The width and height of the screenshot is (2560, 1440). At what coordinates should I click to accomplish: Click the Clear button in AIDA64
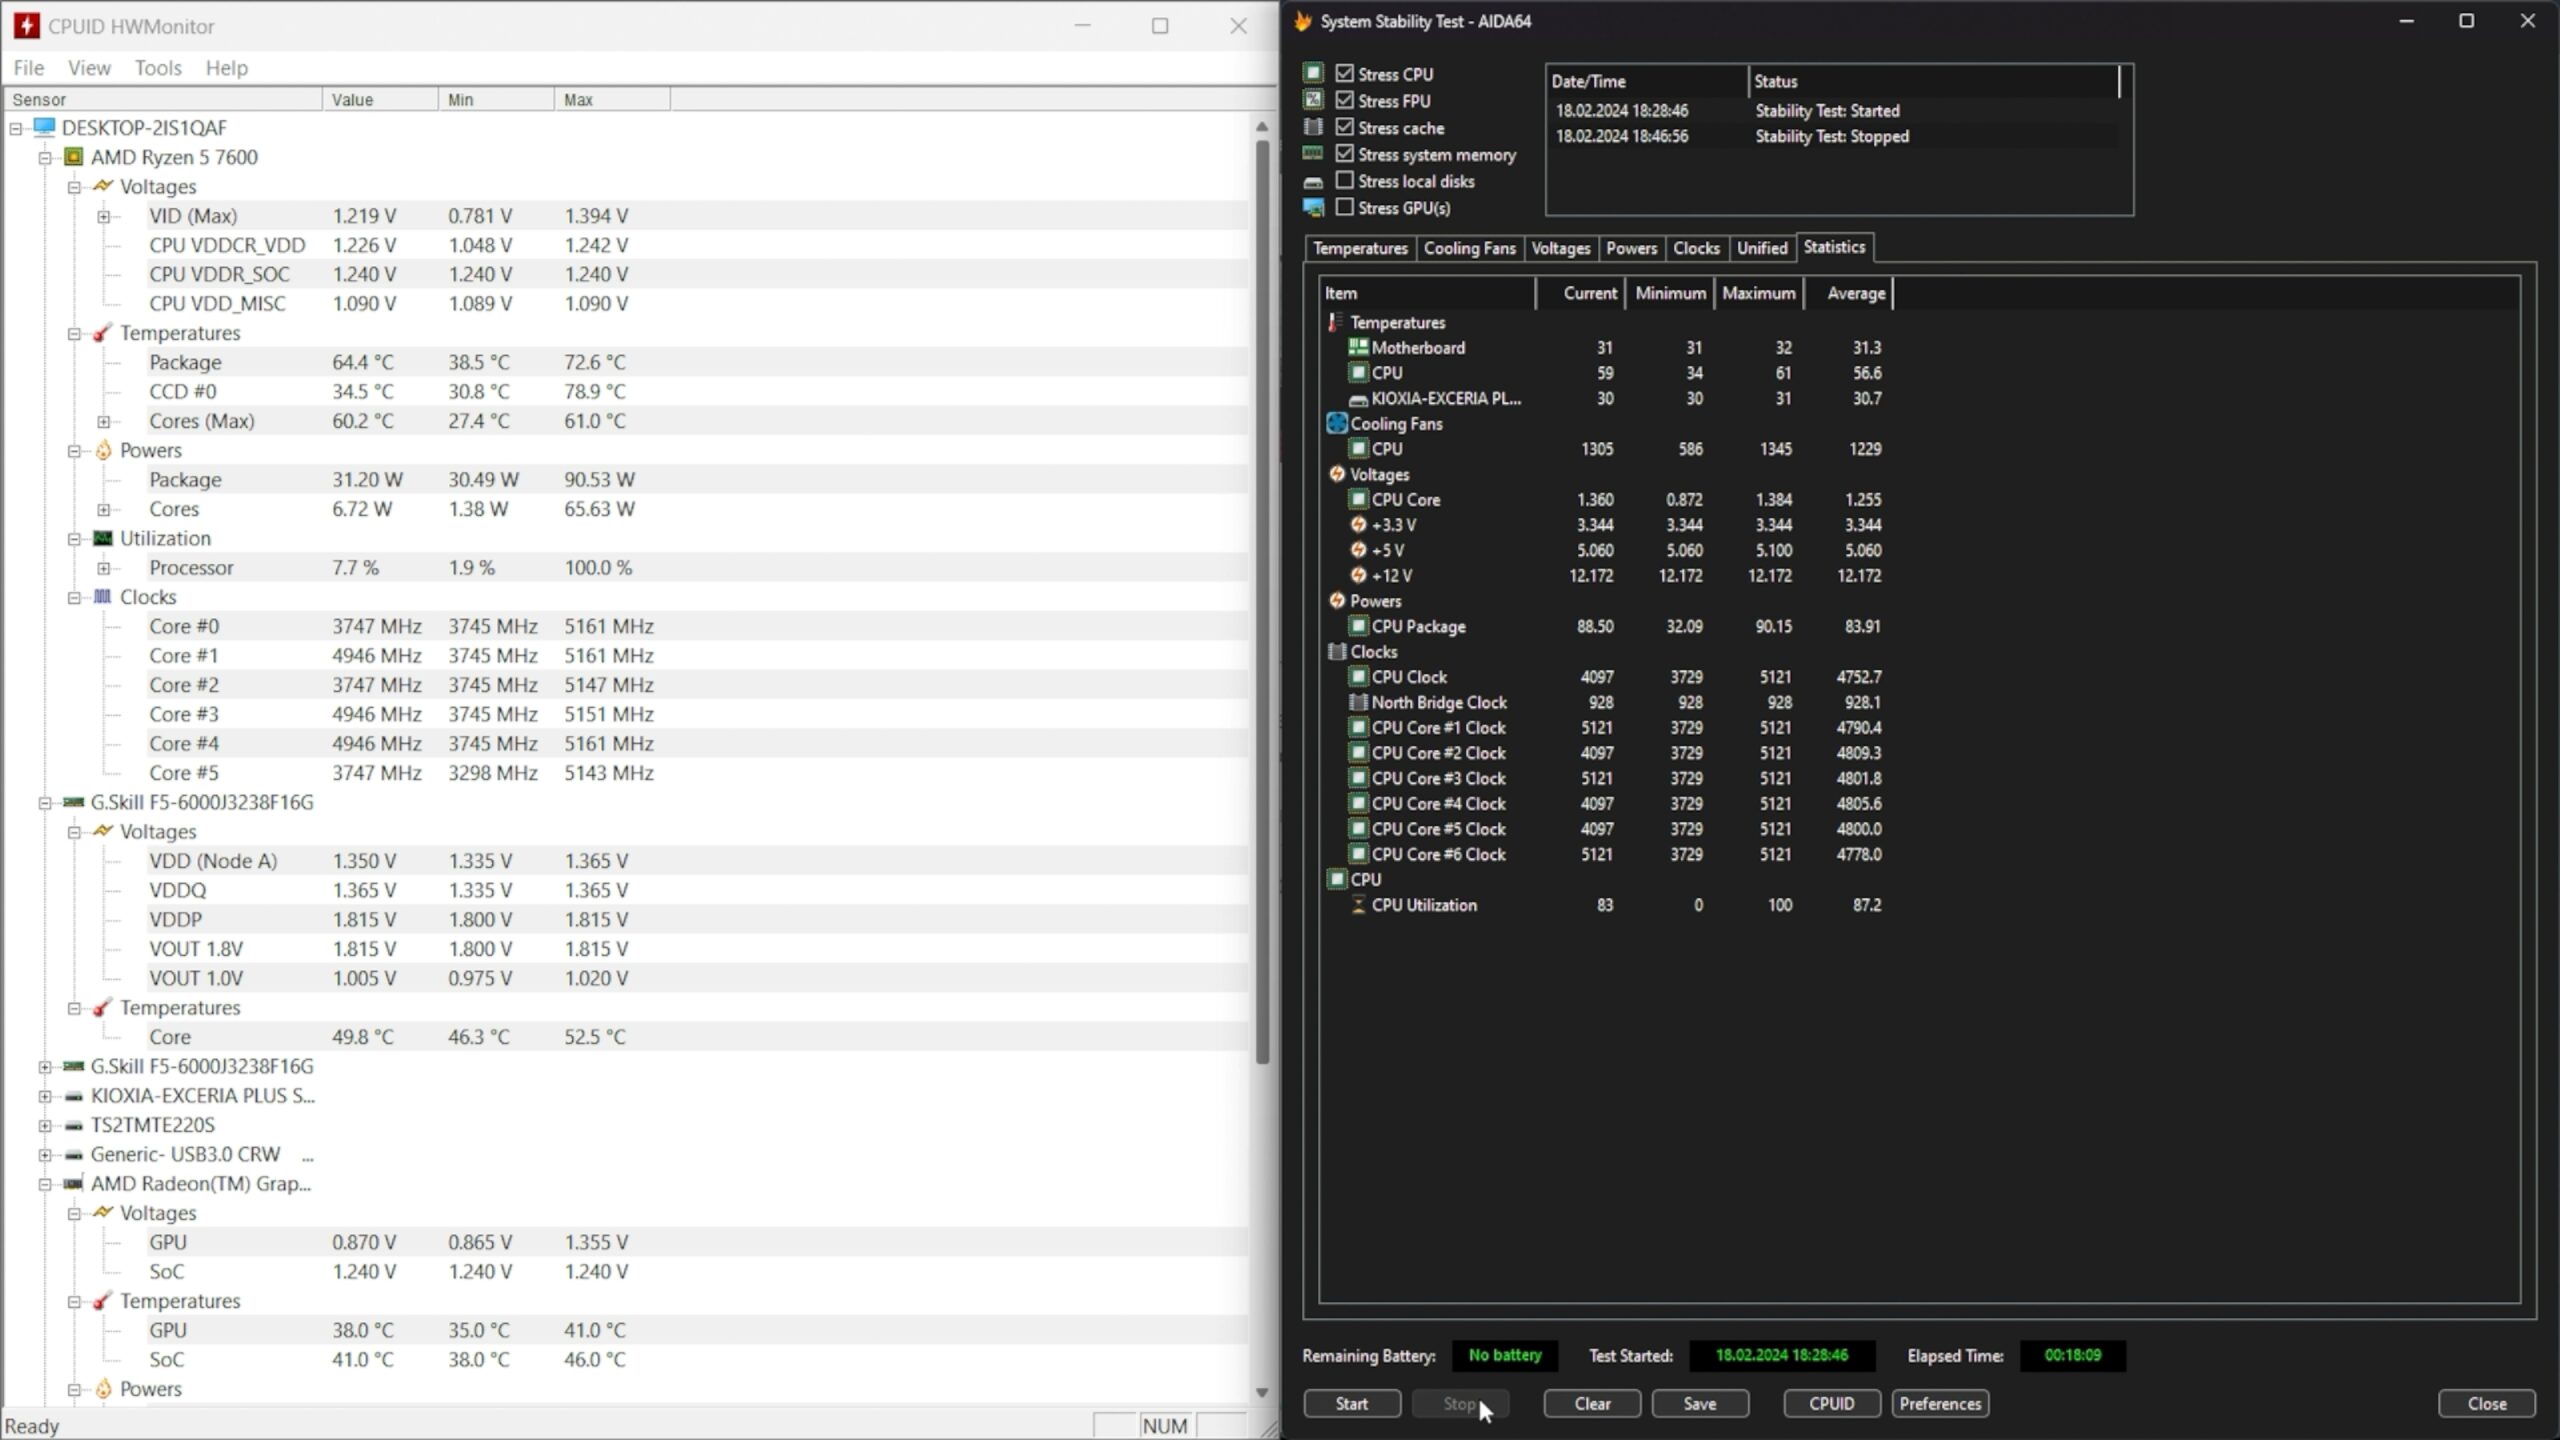click(x=1592, y=1404)
